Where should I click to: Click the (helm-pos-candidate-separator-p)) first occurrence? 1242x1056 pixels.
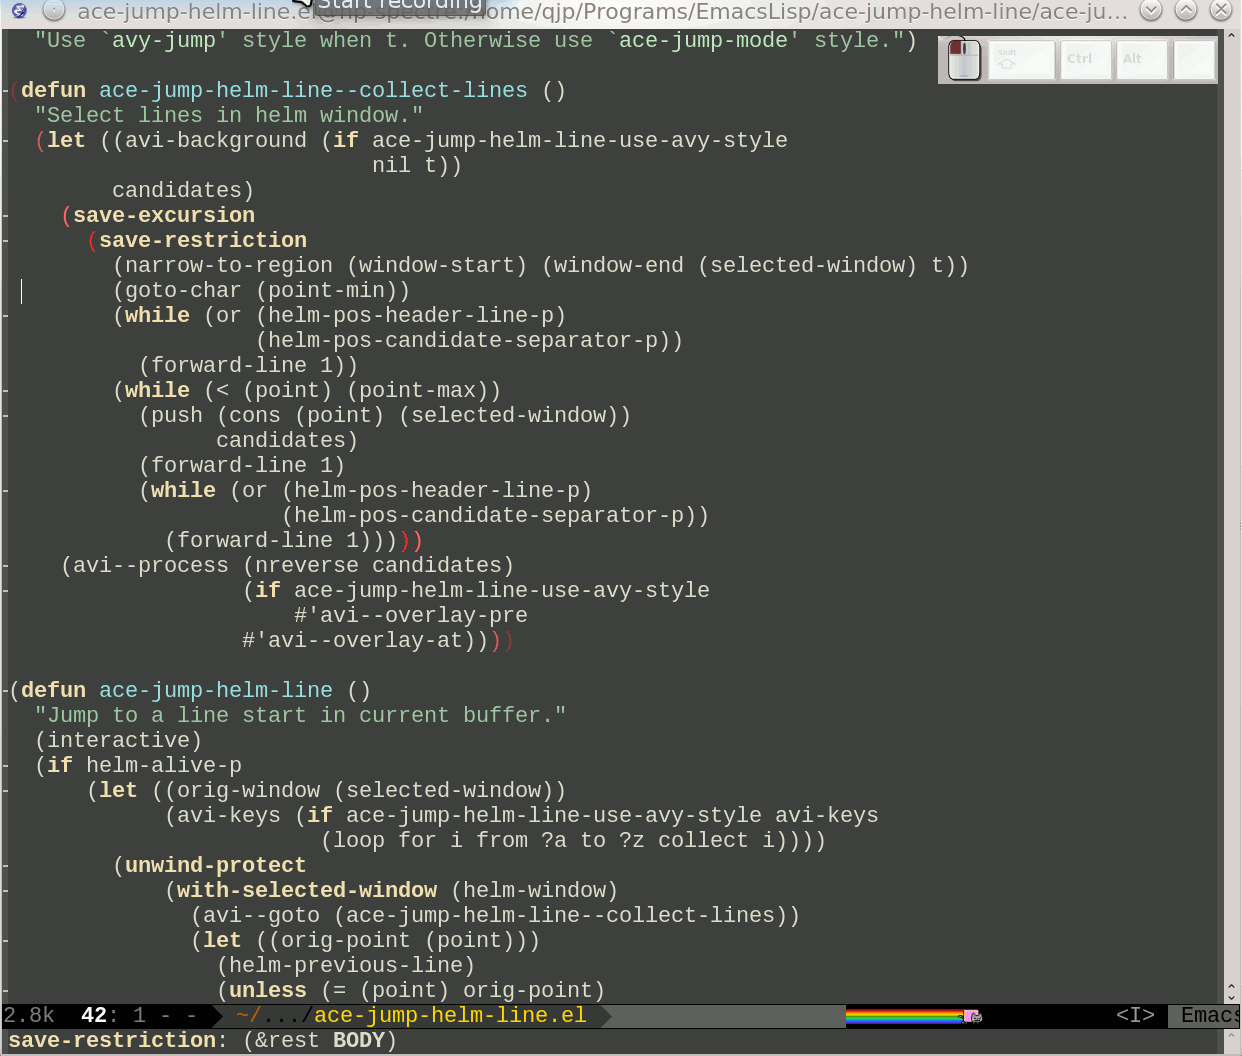(x=469, y=341)
